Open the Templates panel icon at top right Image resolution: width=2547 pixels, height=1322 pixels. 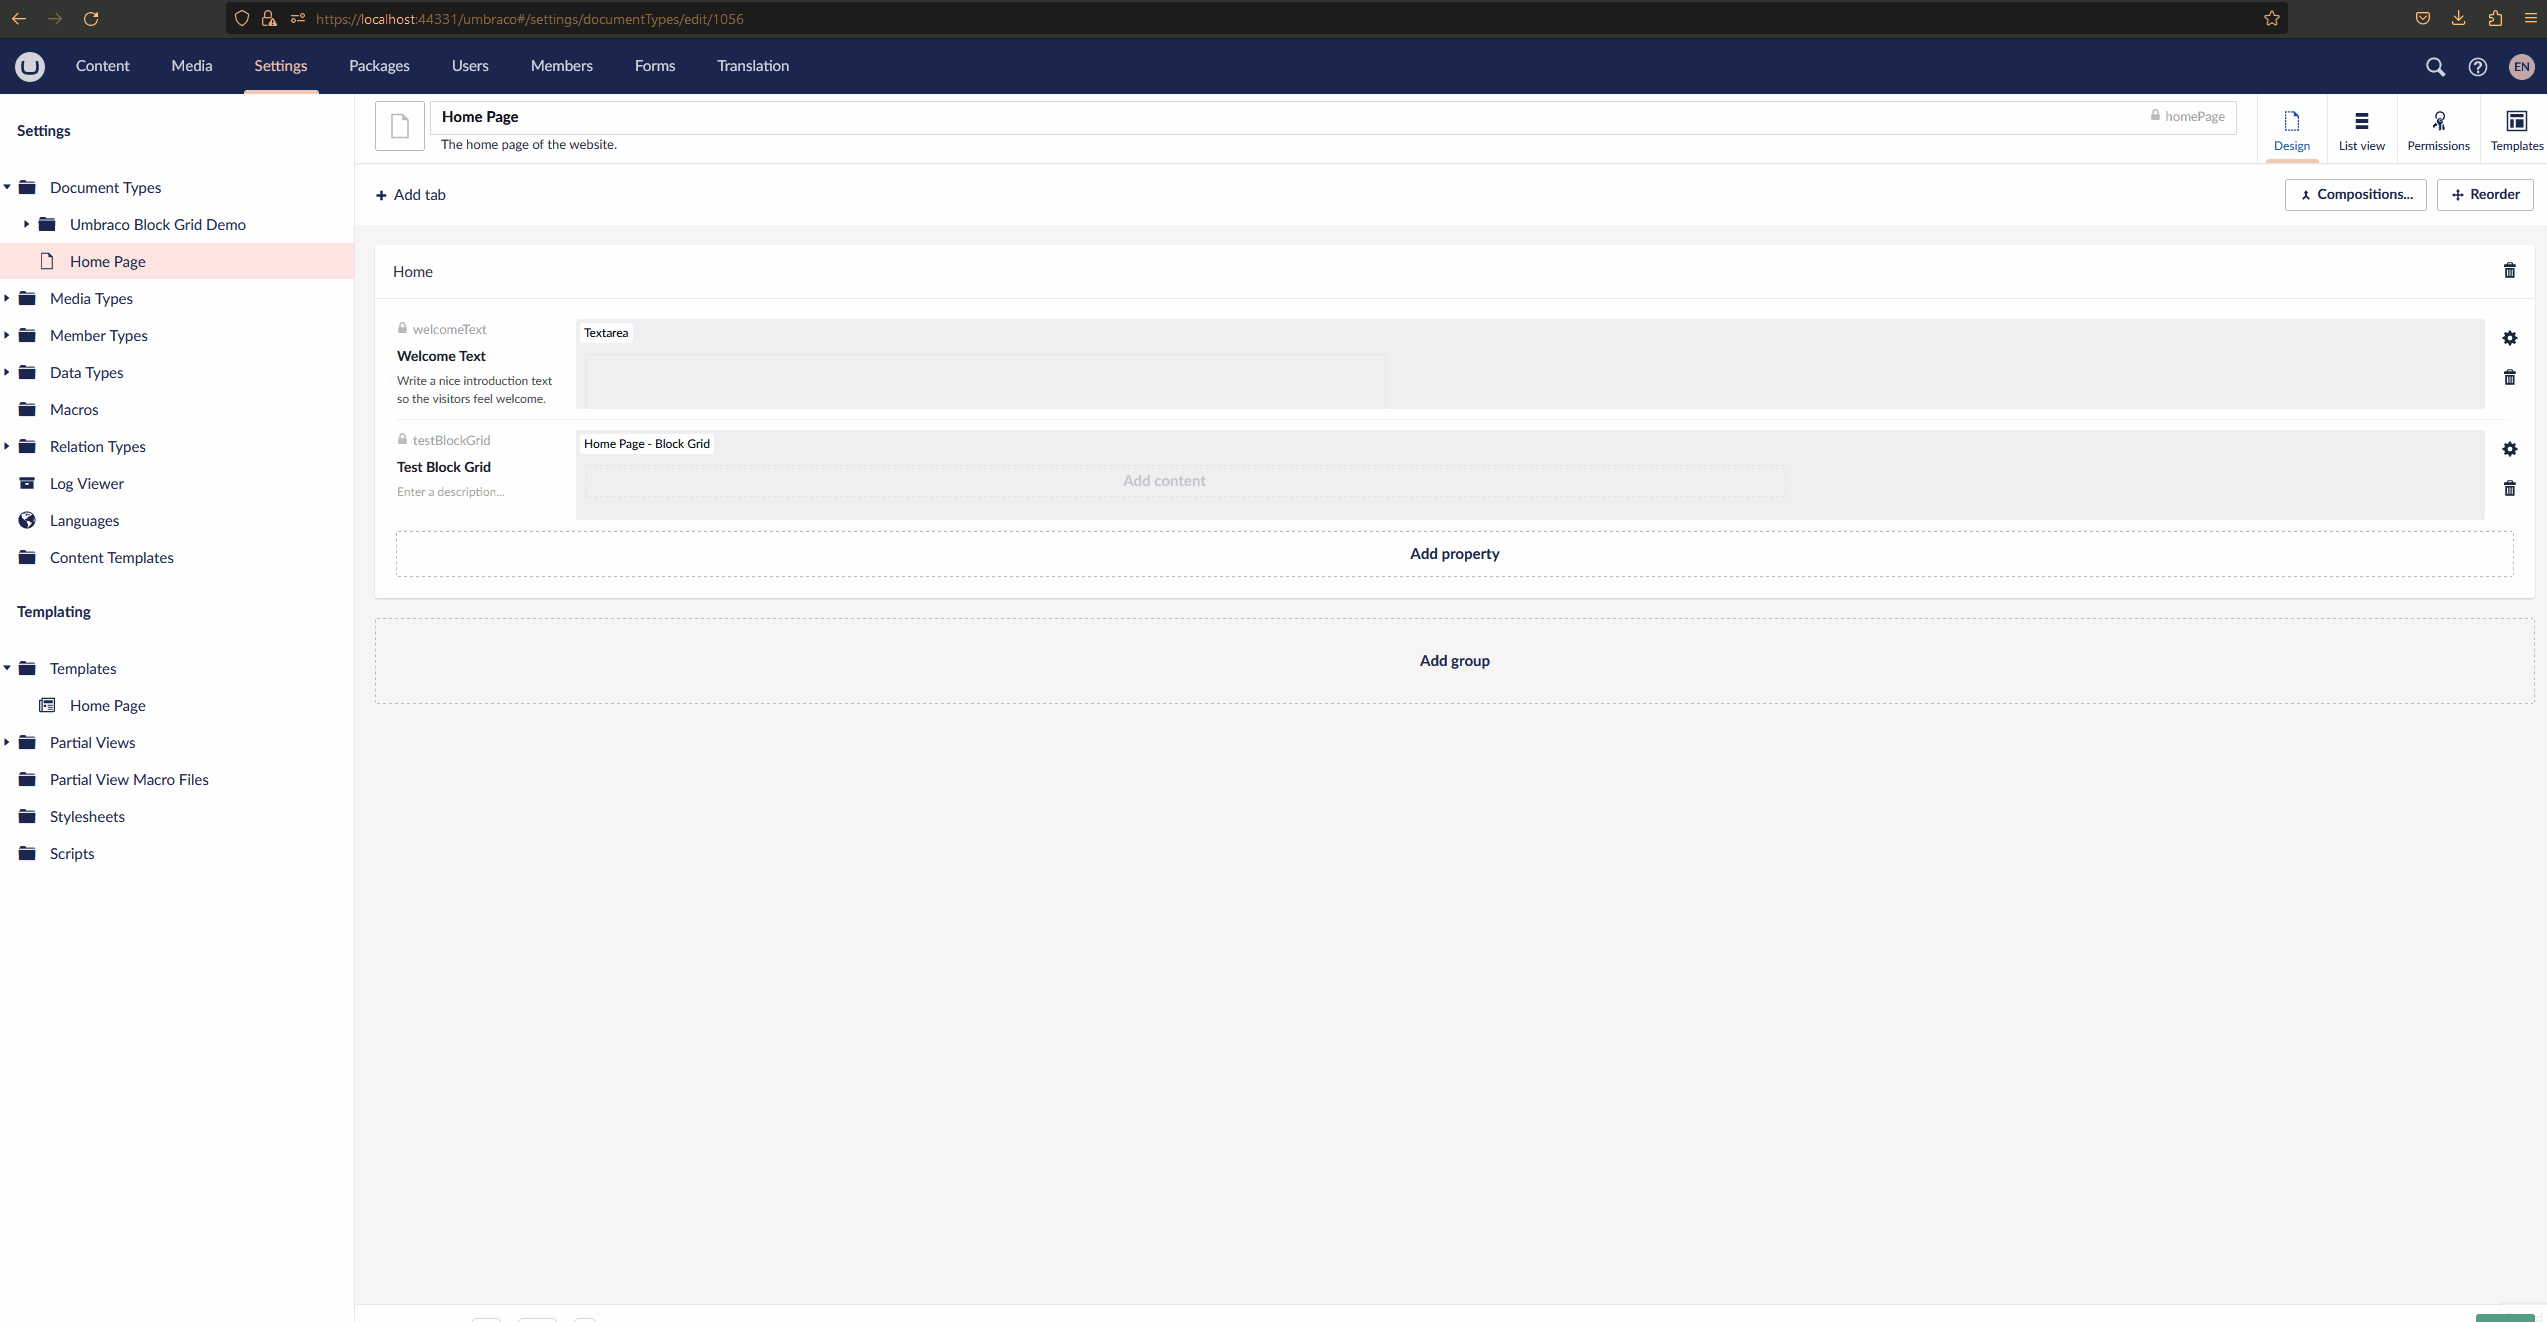(x=2516, y=128)
